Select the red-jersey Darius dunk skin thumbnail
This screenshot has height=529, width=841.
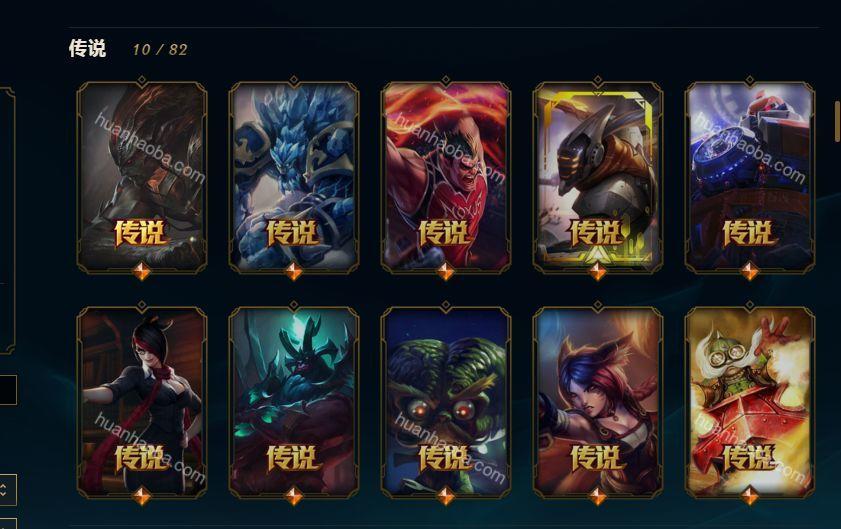446,177
